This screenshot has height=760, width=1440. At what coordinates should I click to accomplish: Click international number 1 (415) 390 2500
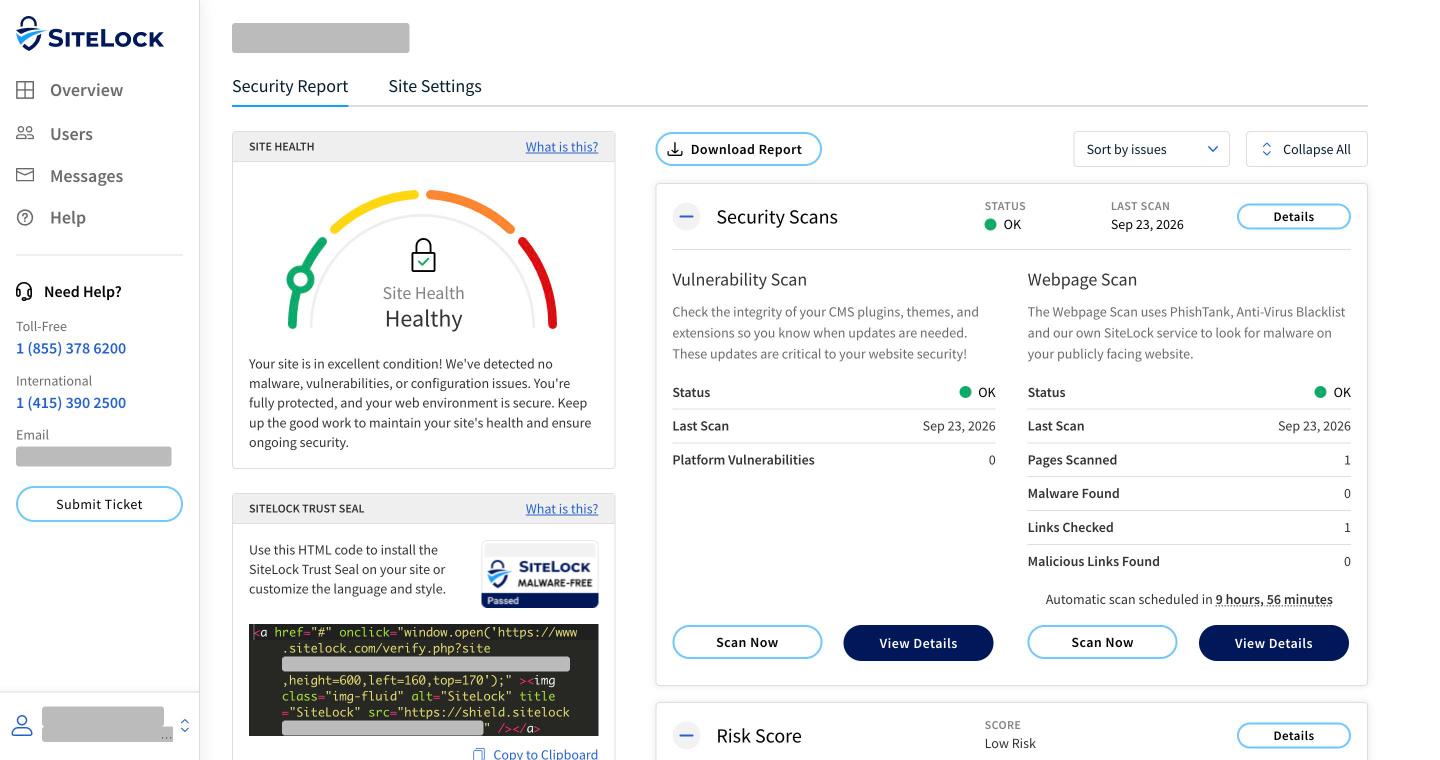pos(71,403)
